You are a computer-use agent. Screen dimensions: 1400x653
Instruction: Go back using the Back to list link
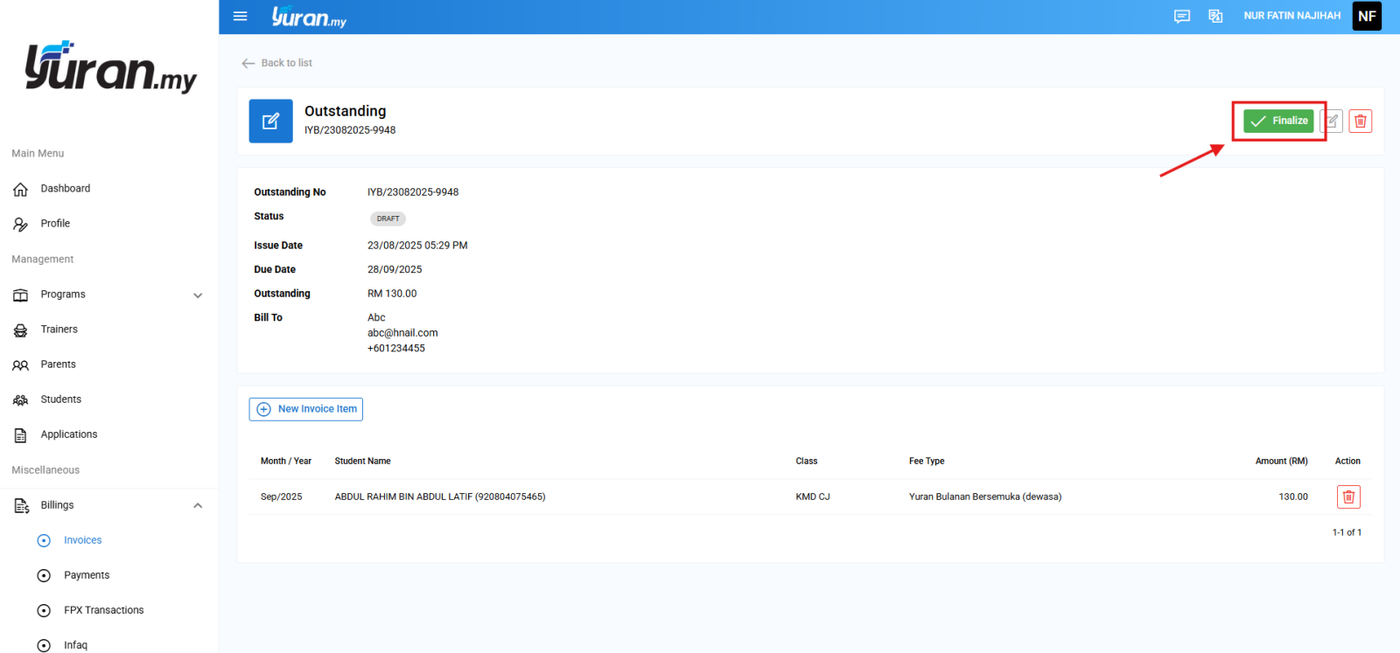pyautogui.click(x=277, y=63)
